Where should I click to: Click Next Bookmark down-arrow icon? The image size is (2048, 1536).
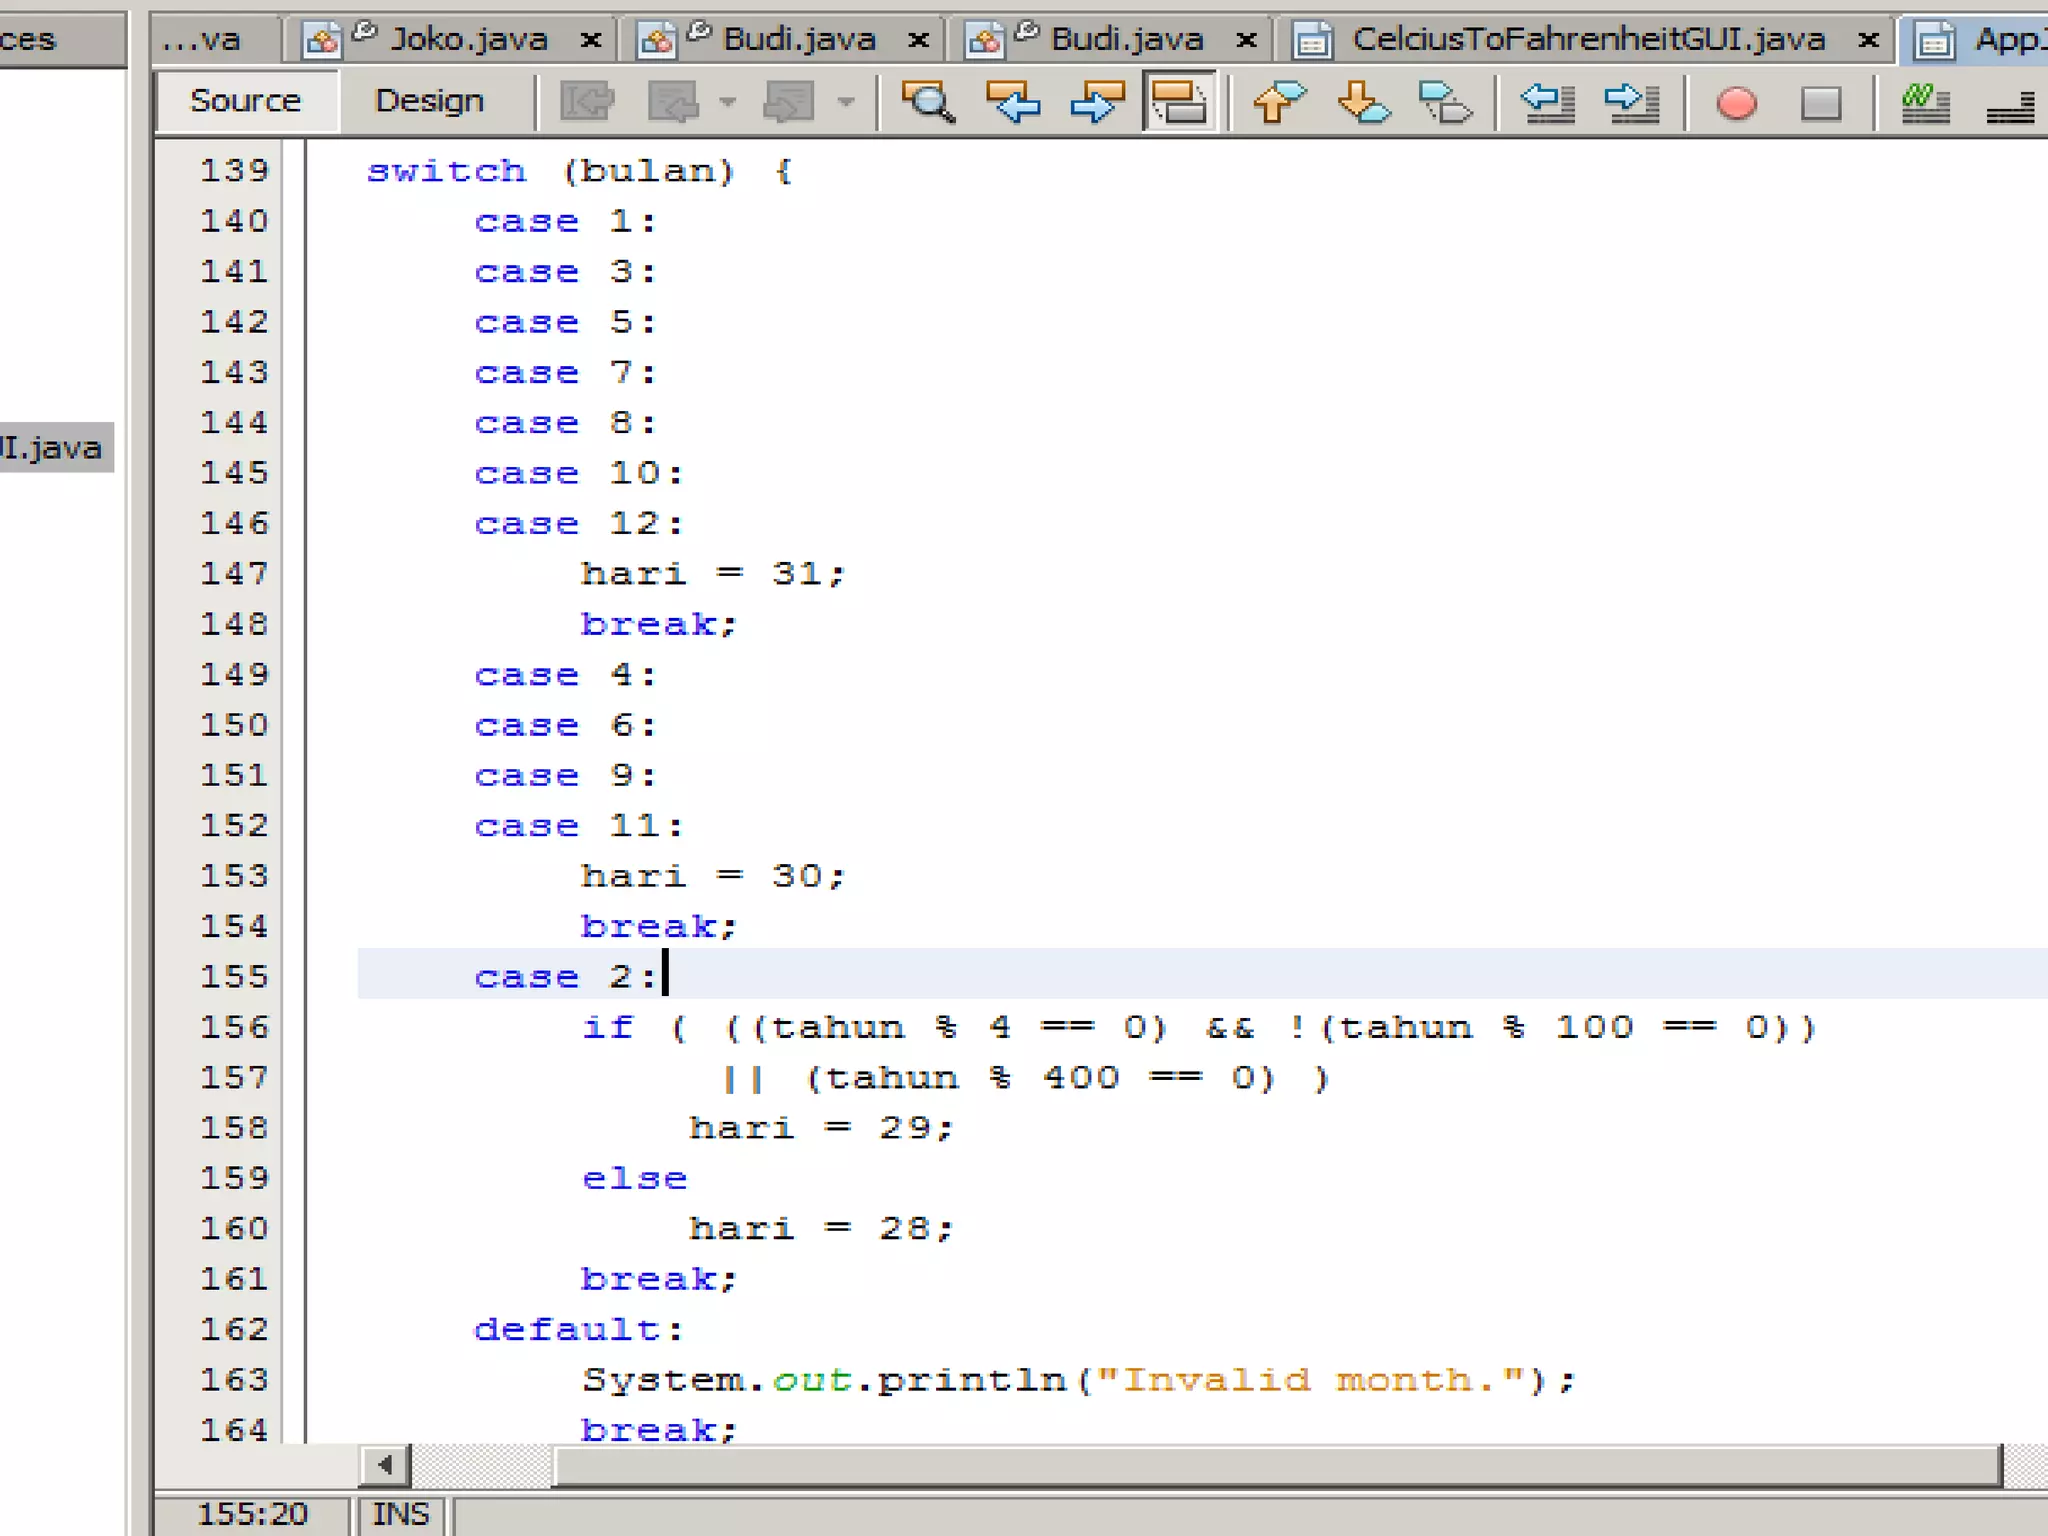(1362, 102)
